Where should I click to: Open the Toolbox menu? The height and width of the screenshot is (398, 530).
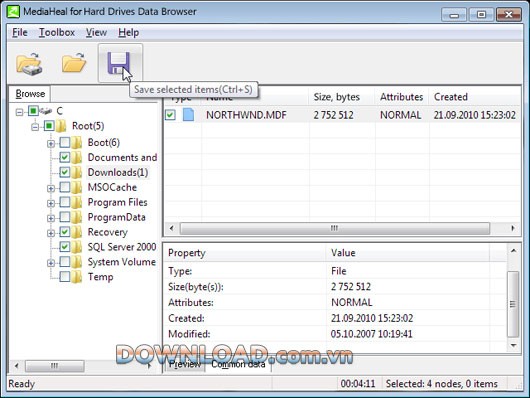coord(57,32)
